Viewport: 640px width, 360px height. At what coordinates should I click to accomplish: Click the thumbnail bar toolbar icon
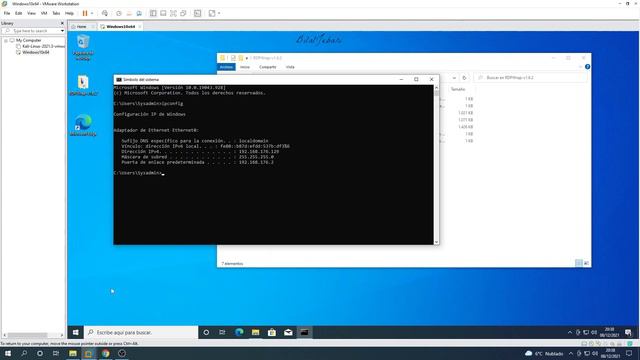coord(163,13)
